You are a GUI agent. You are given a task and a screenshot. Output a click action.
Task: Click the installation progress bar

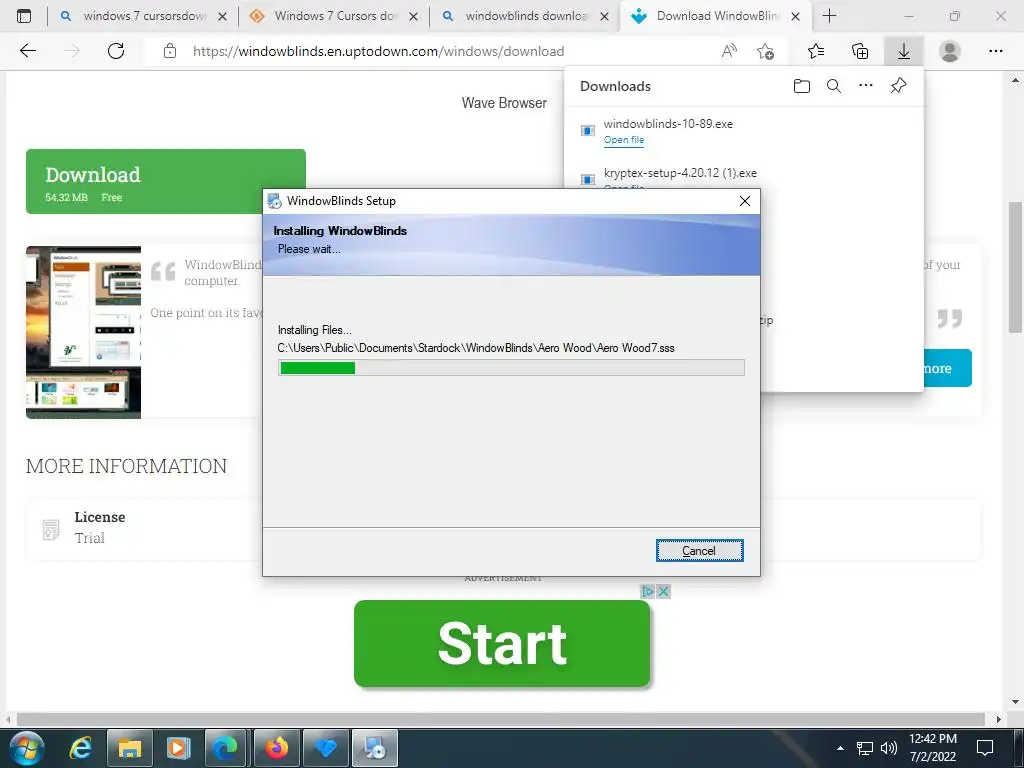point(511,368)
